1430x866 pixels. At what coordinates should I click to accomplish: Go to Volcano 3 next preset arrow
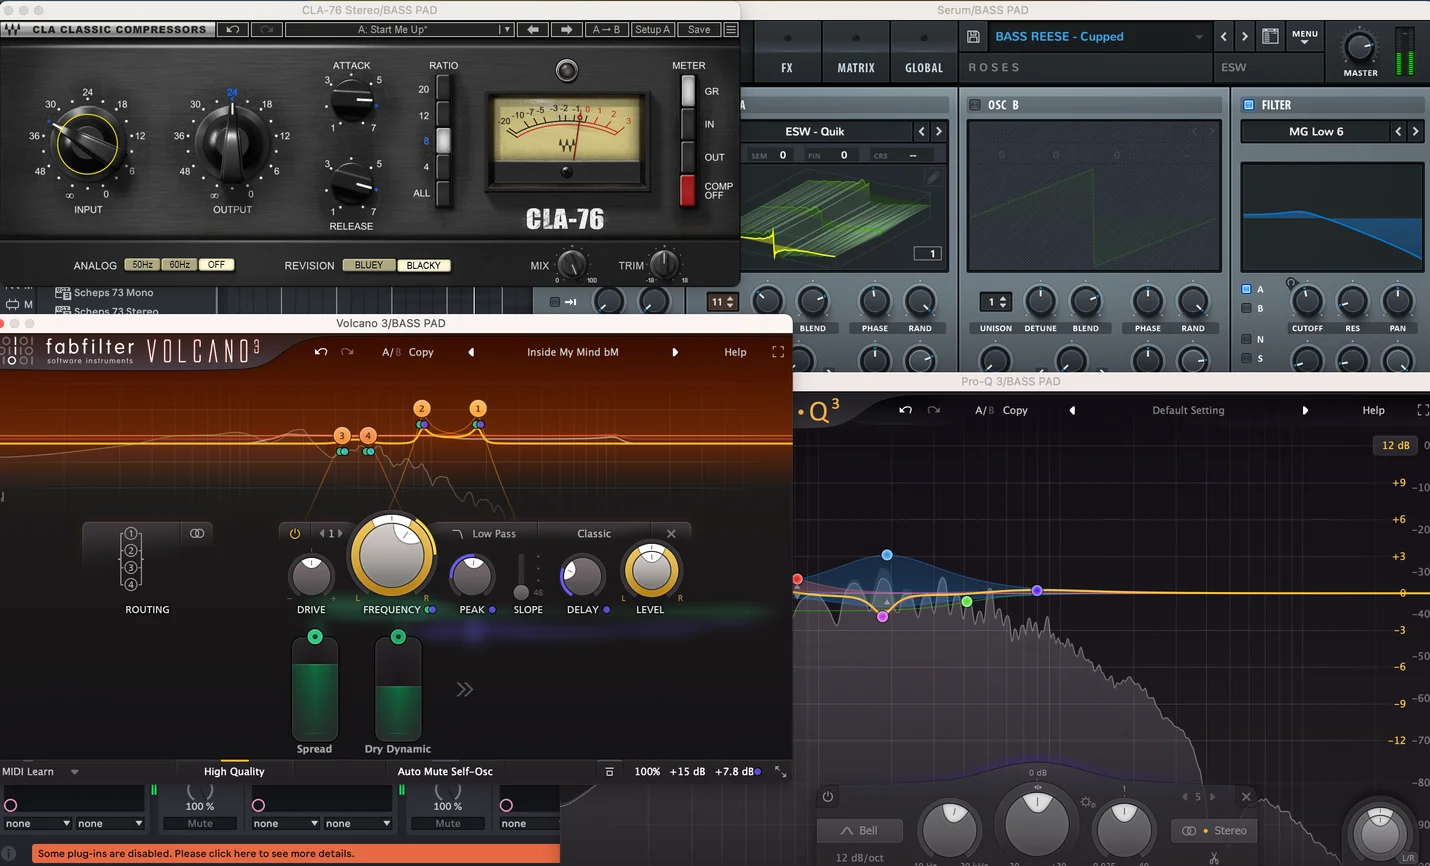click(675, 352)
